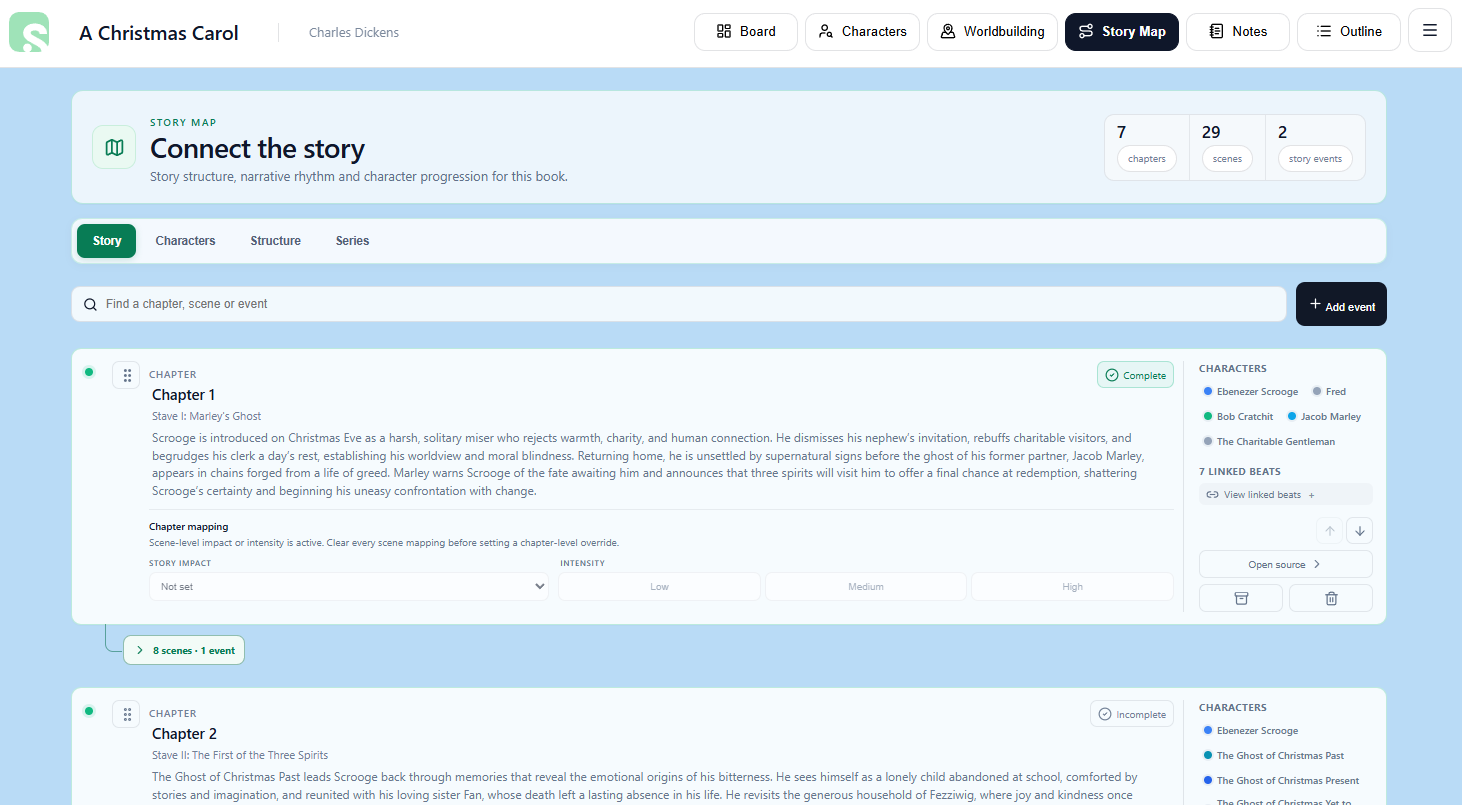Select Ebenezer Scrooge in Chapter 2 characters
The height and width of the screenshot is (805, 1462).
pyautogui.click(x=1250, y=731)
